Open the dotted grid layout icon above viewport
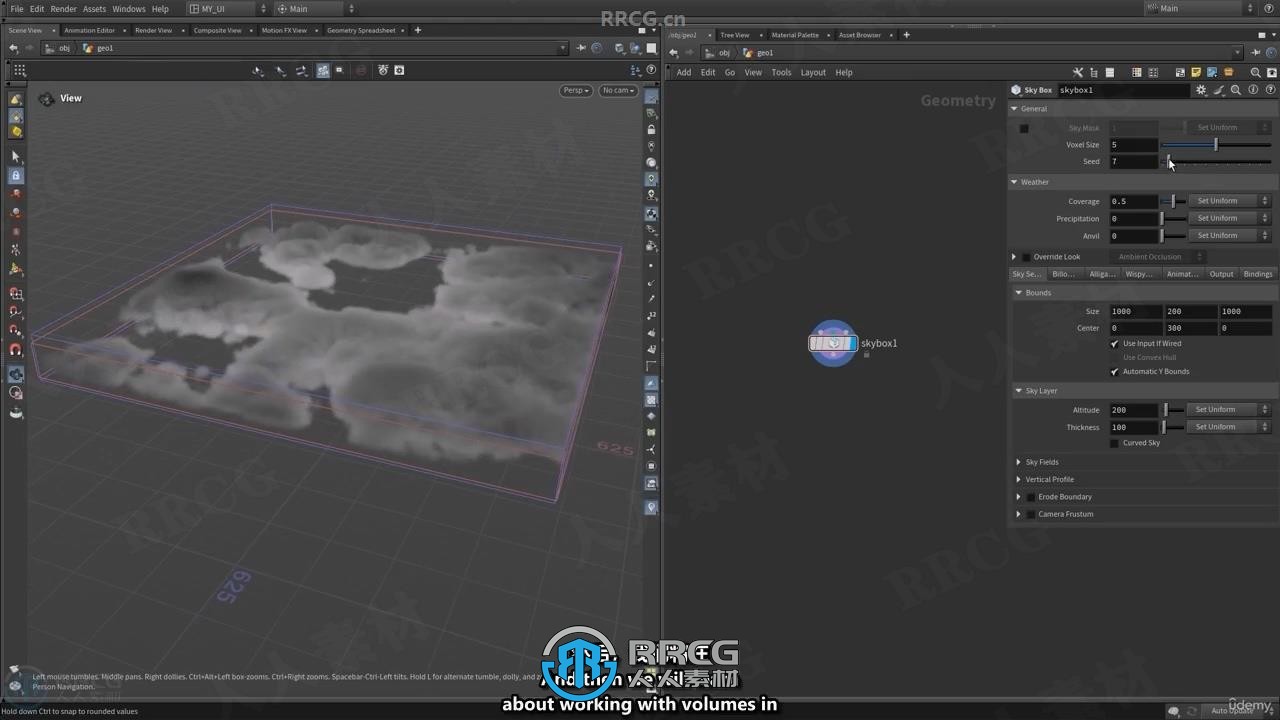Viewport: 1280px width, 720px height. coord(19,70)
